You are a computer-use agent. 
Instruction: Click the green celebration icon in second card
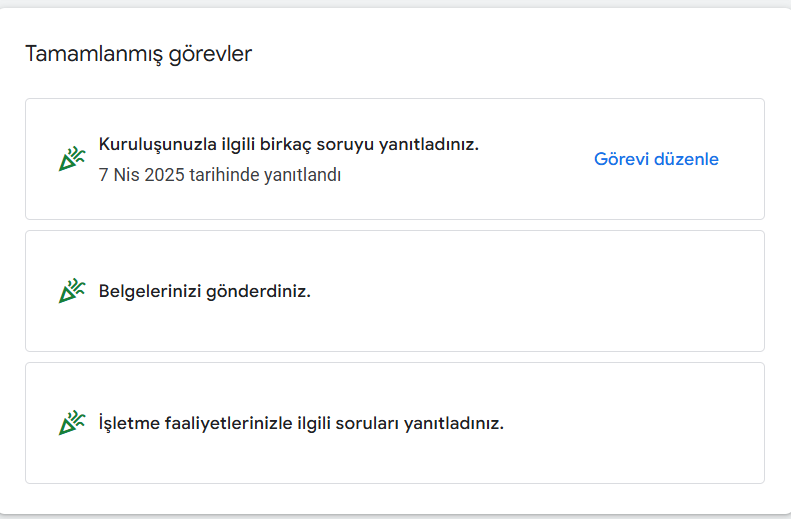[x=72, y=291]
